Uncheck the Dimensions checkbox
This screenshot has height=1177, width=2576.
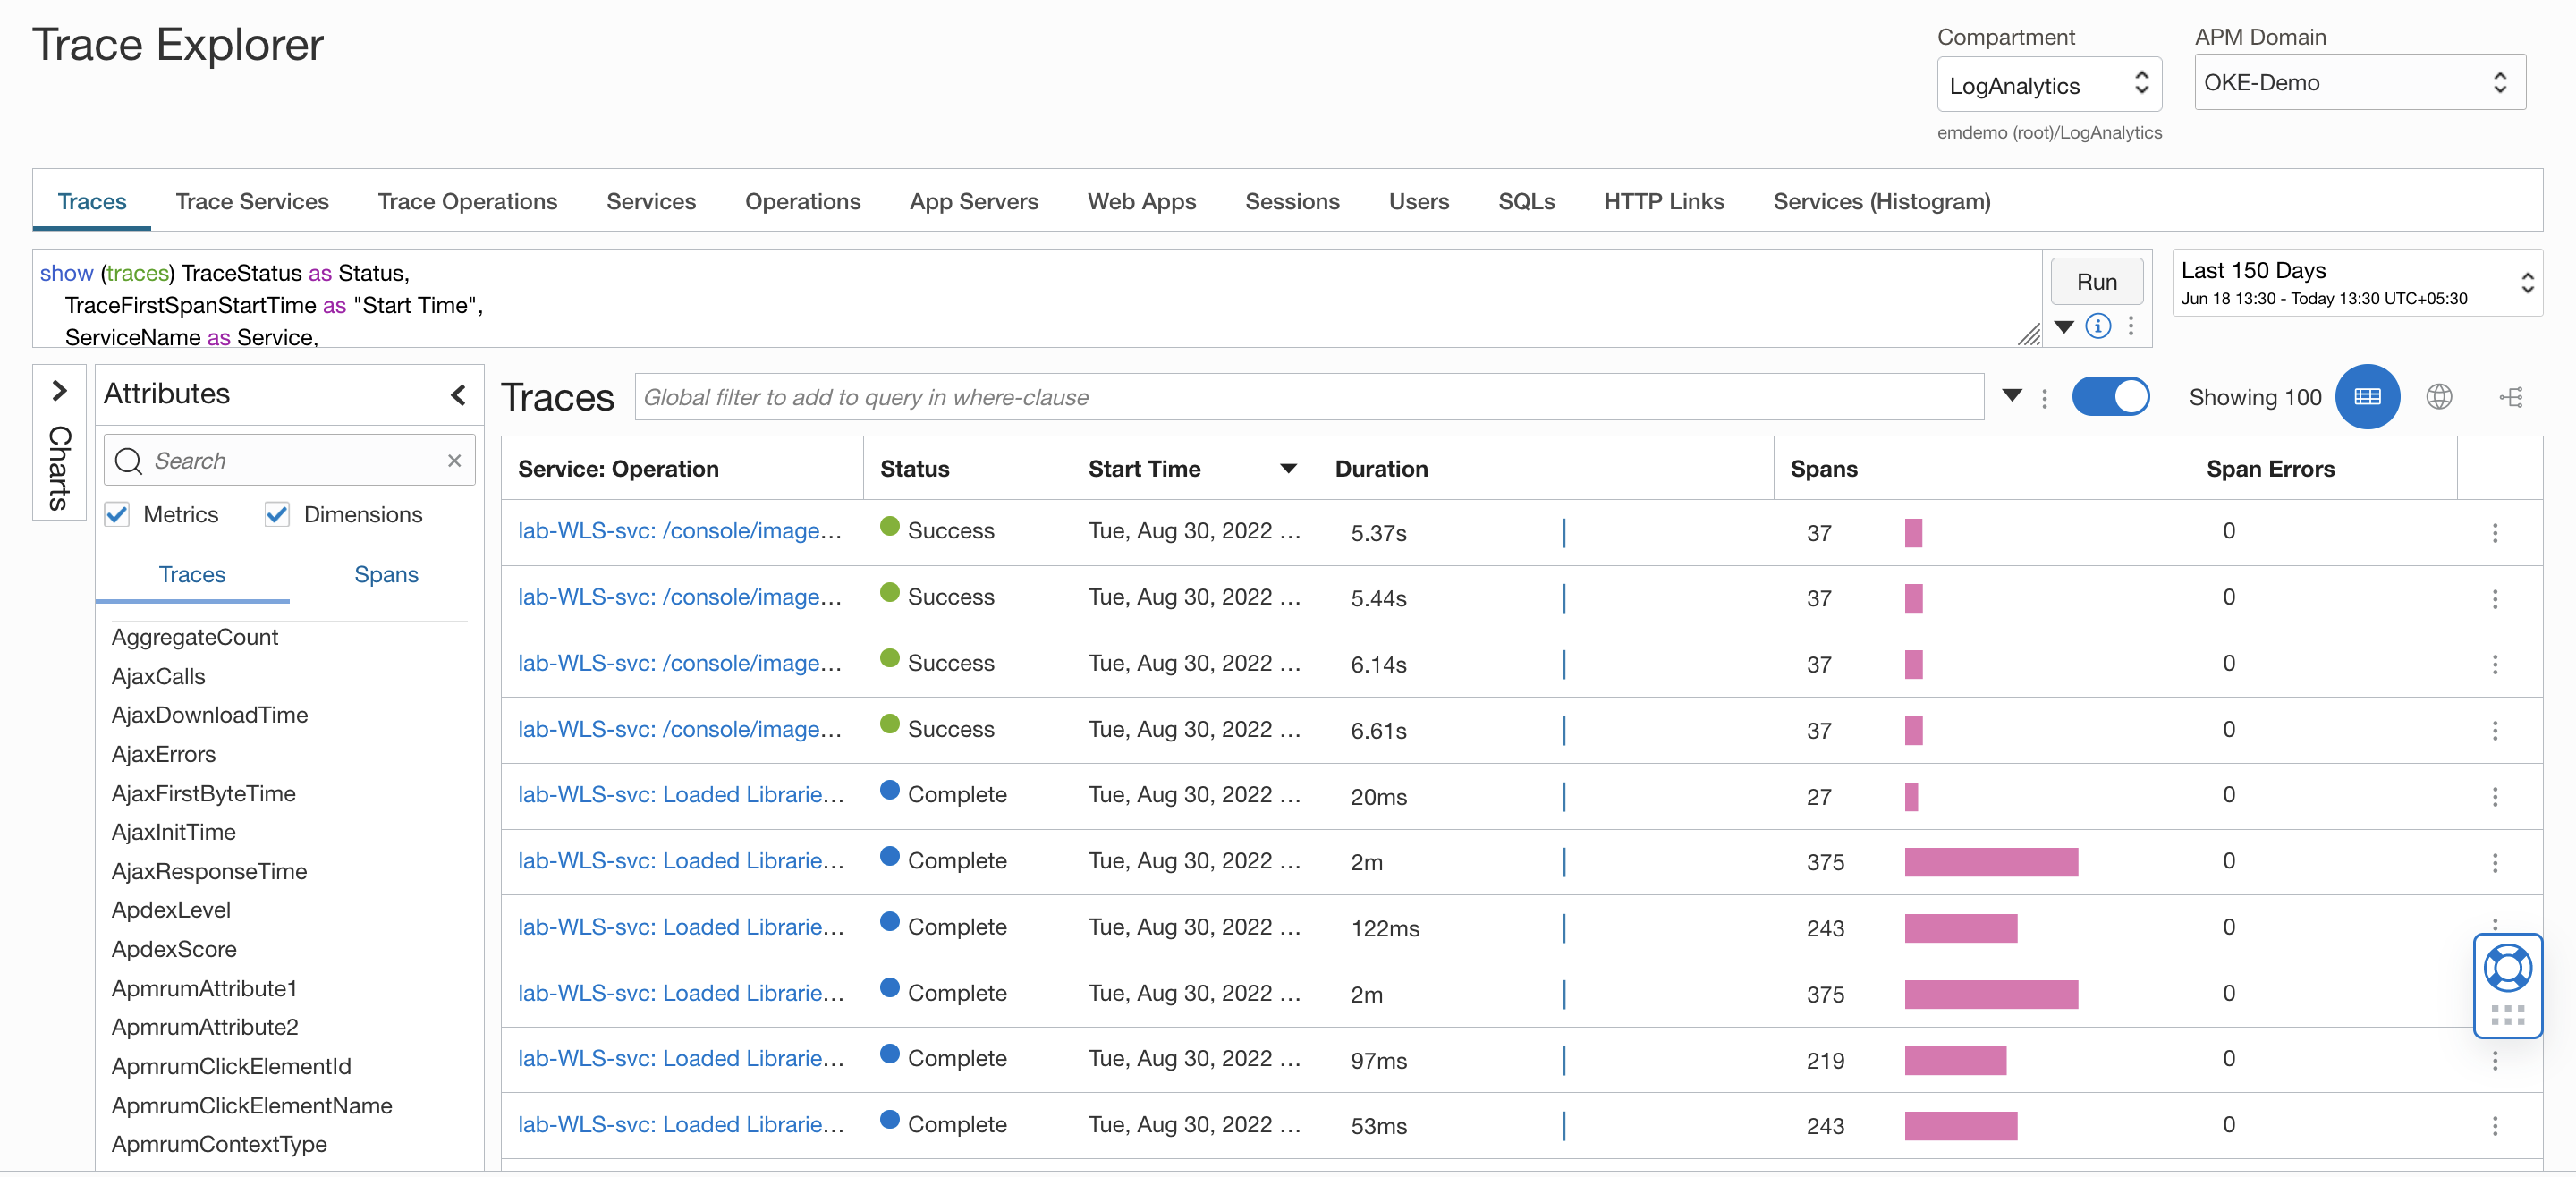pos(277,514)
